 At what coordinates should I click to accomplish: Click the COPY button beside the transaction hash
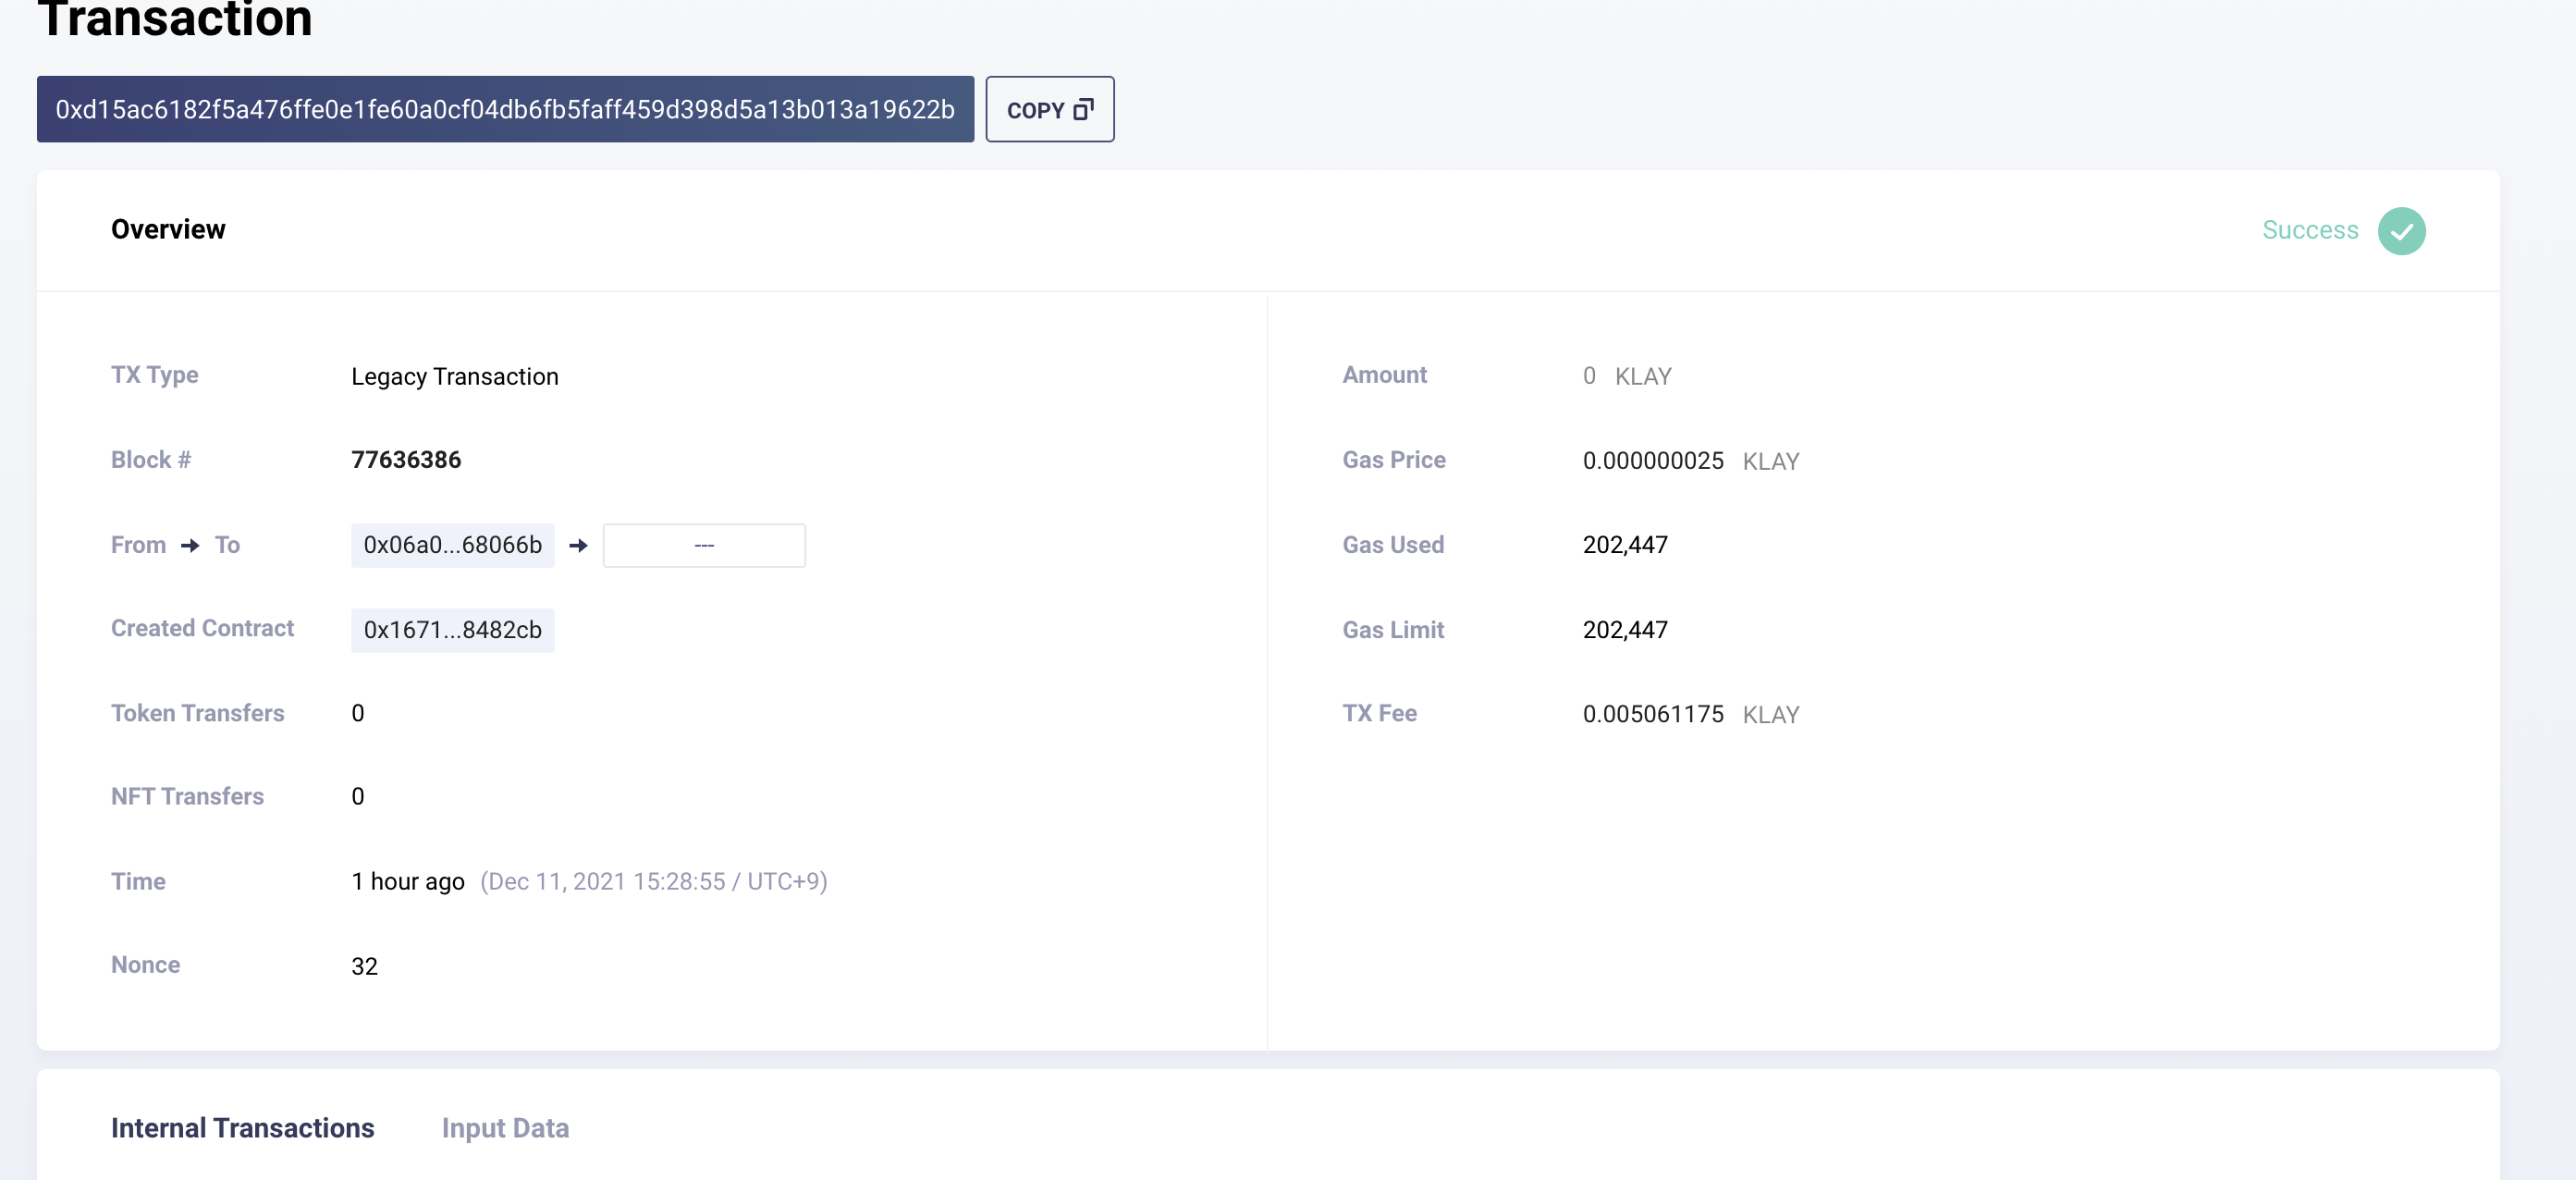pos(1049,109)
